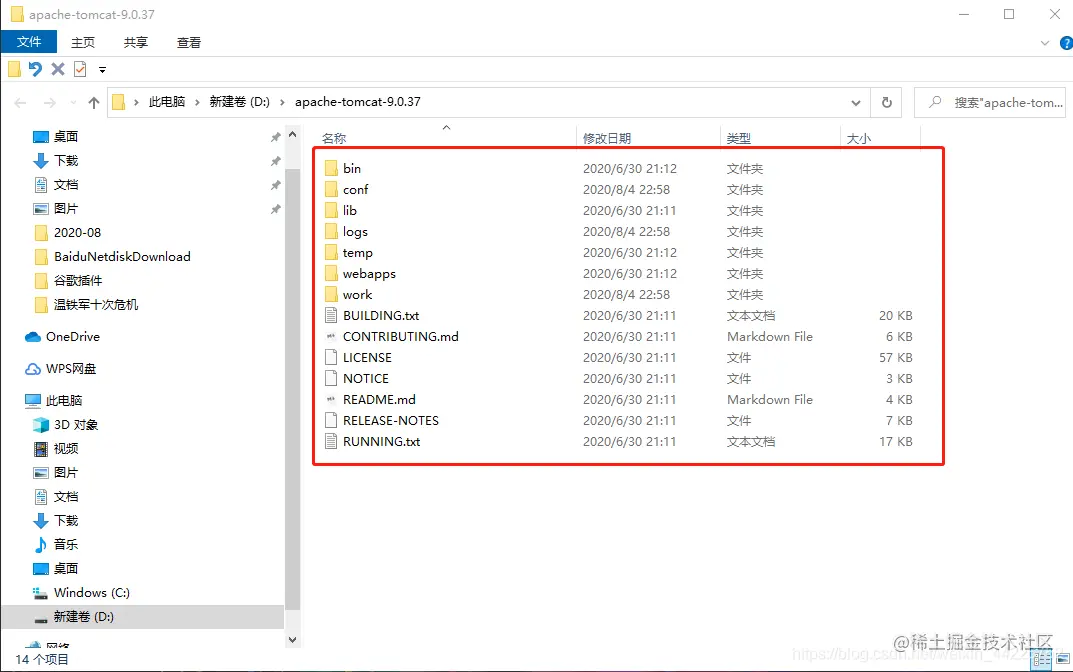Select the webapps folder
The height and width of the screenshot is (672, 1073).
point(369,274)
